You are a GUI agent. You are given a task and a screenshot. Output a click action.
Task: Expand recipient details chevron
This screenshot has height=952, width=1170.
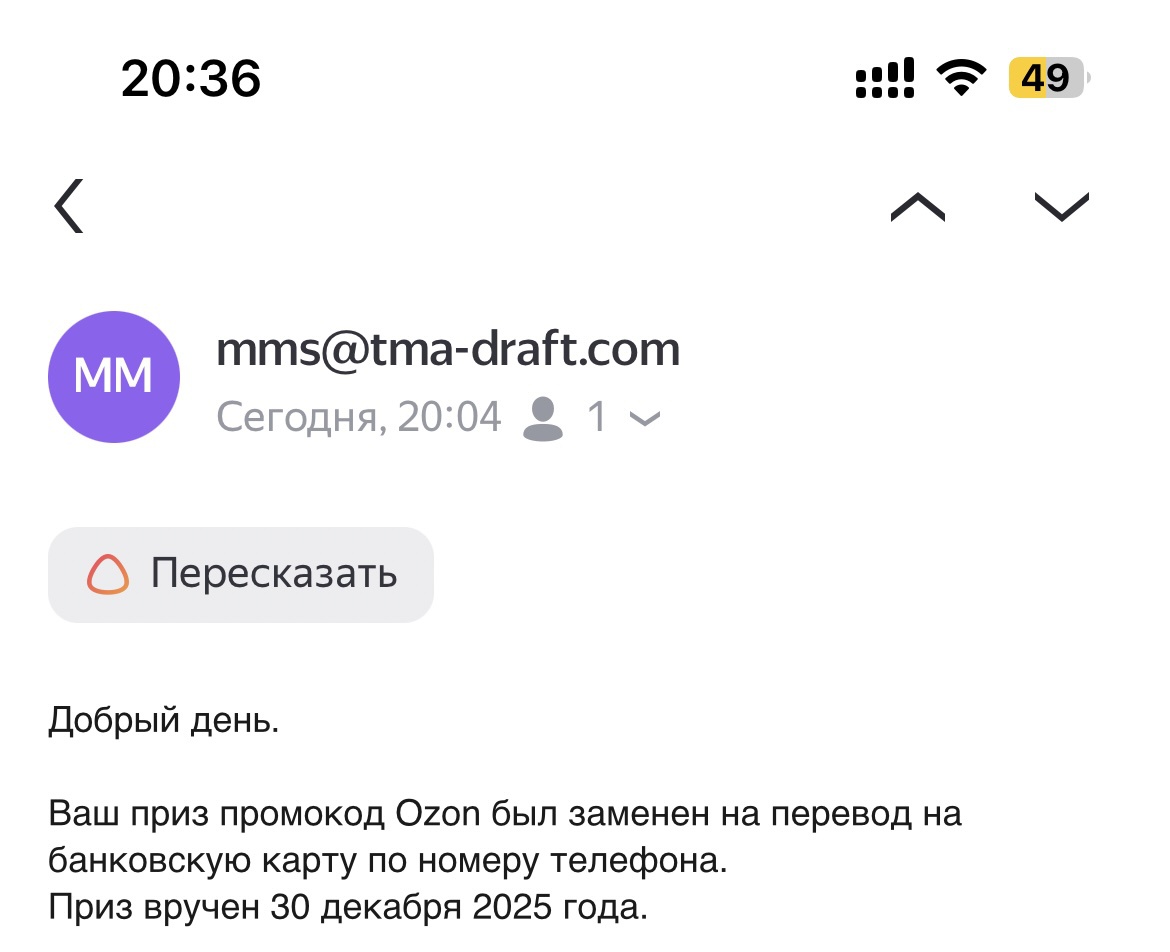tap(646, 420)
